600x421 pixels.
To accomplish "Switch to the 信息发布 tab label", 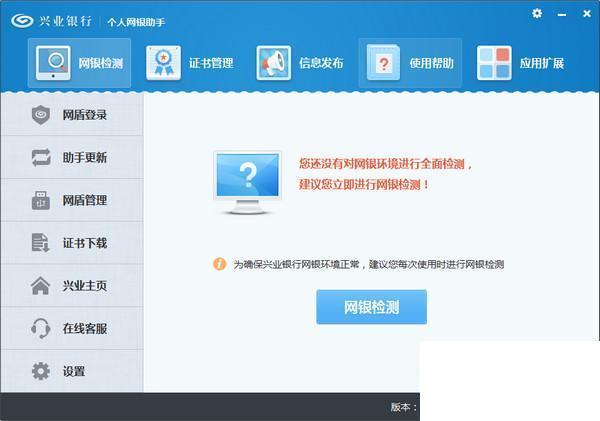I will coord(321,63).
